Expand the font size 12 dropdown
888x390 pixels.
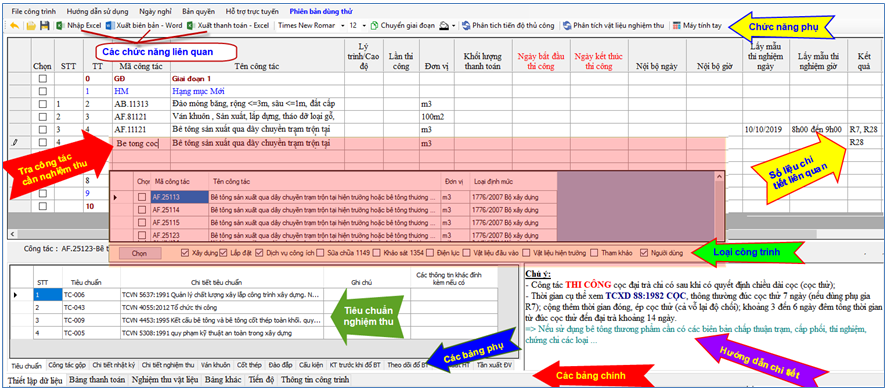(357, 25)
